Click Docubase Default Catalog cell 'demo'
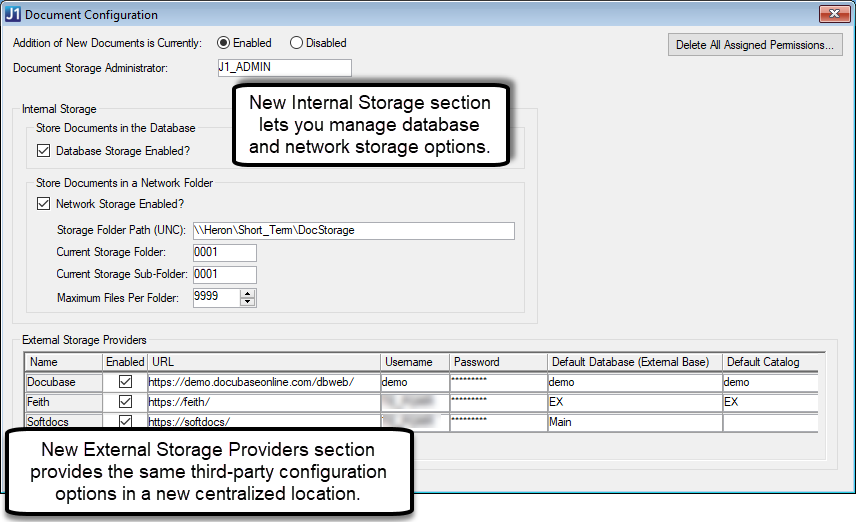The image size is (856, 522). click(770, 382)
